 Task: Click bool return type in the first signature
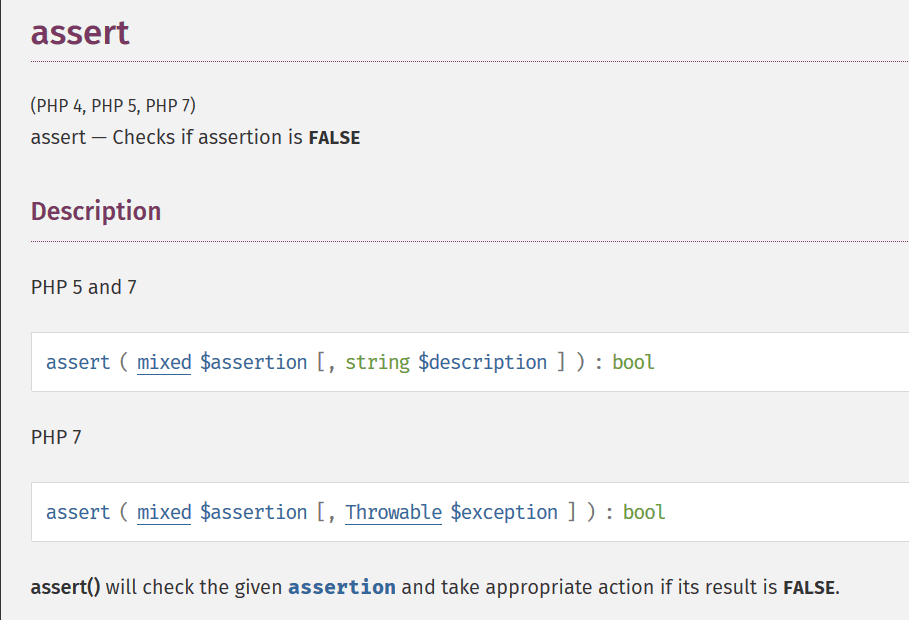633,362
